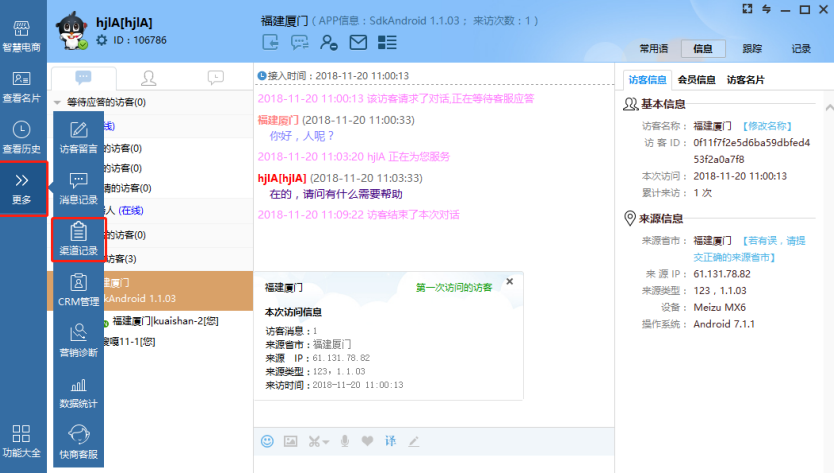Insert an emoji with the smiley icon
The width and height of the screenshot is (834, 473).
(x=267, y=441)
